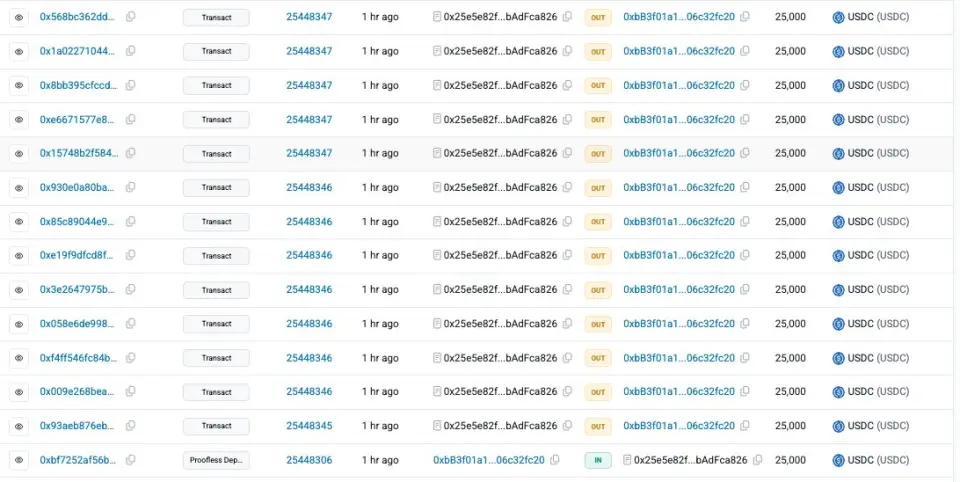This screenshot has width=960, height=482.
Task: Click Transact method in 0x568bc362dd row
Action: [x=216, y=18]
